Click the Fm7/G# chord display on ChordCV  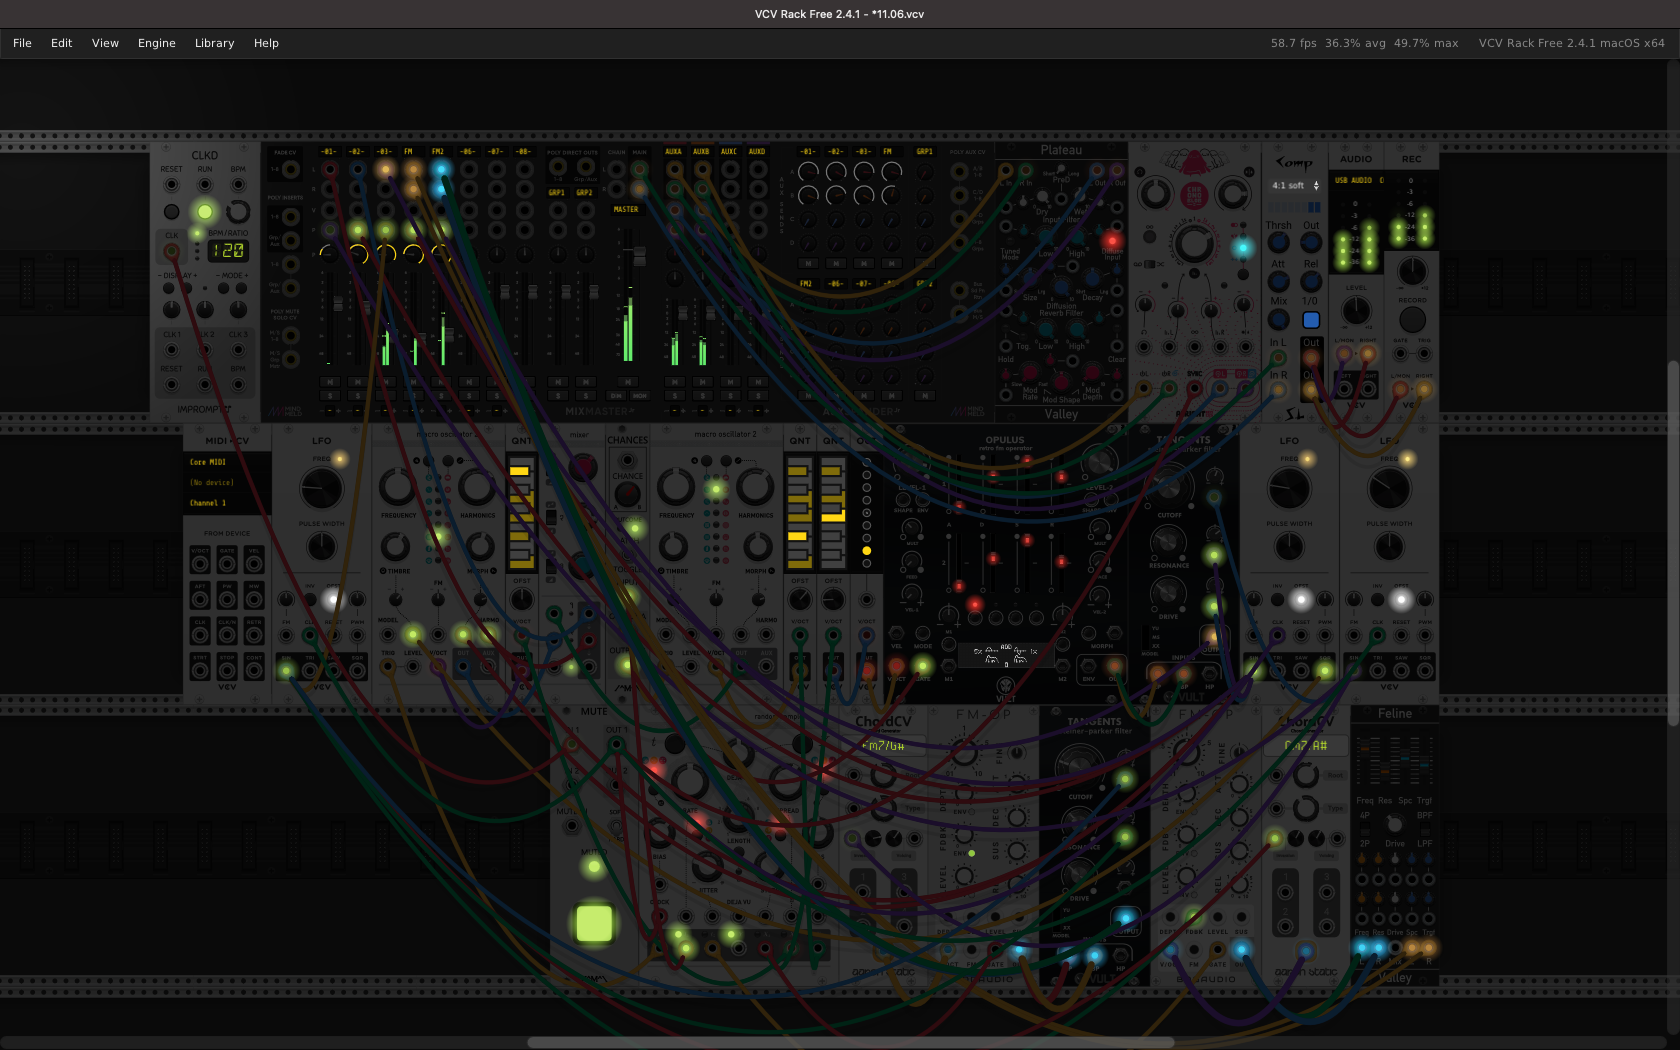click(884, 746)
